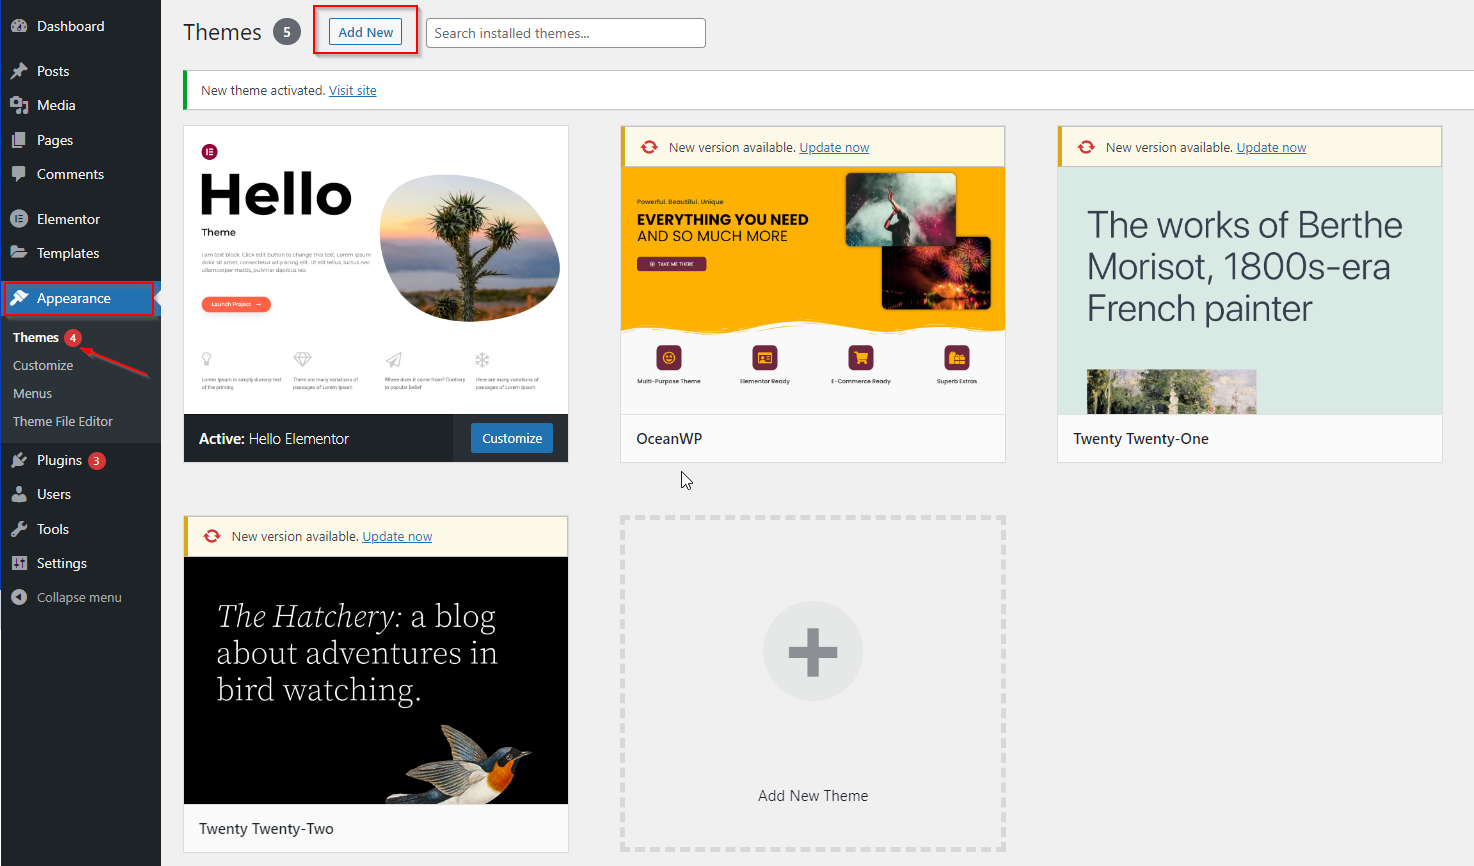Open Menus under Appearance
Viewport: 1474px width, 866px height.
32,394
